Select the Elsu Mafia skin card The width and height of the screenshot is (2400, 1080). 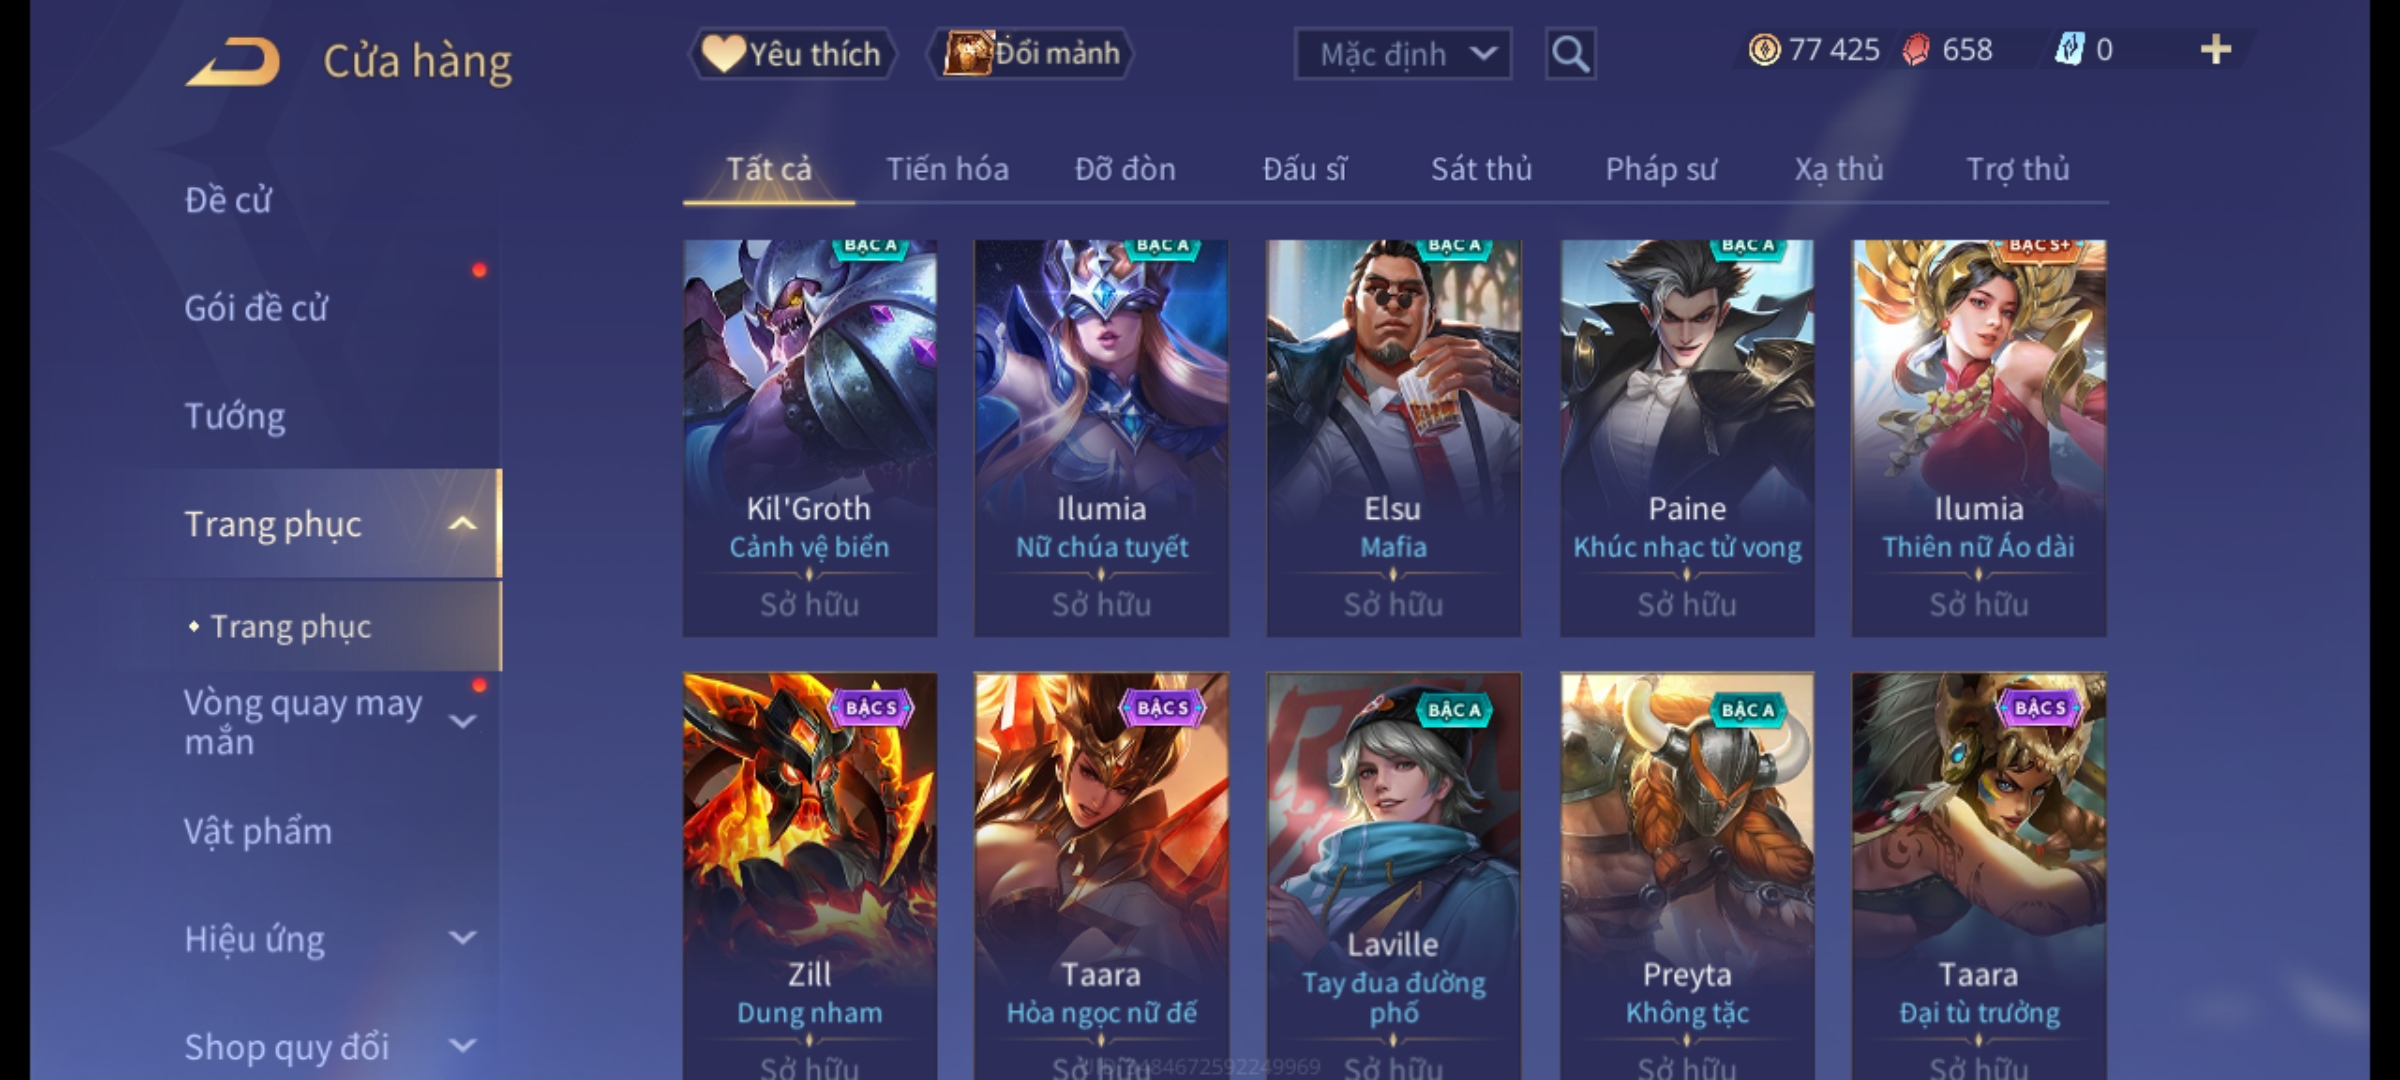pos(1393,438)
